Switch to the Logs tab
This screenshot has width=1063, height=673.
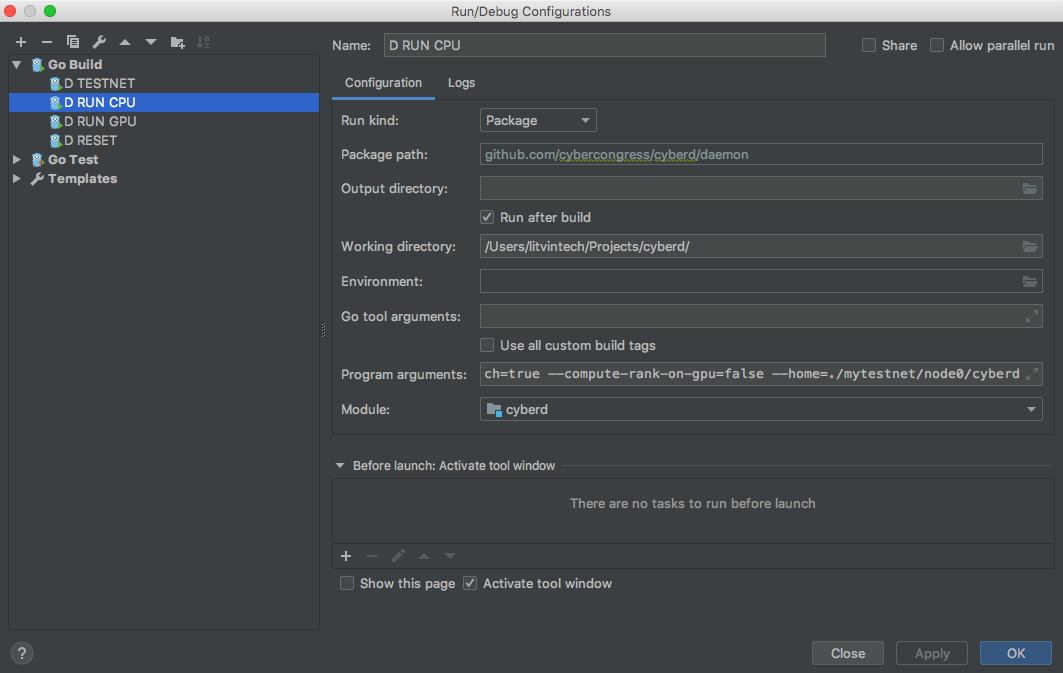coord(461,83)
